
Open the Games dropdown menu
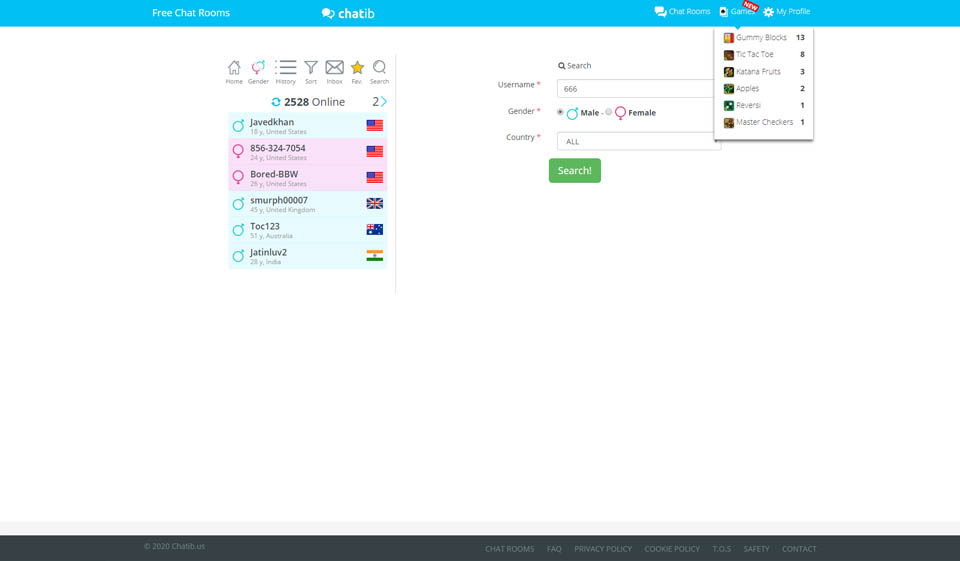(736, 12)
